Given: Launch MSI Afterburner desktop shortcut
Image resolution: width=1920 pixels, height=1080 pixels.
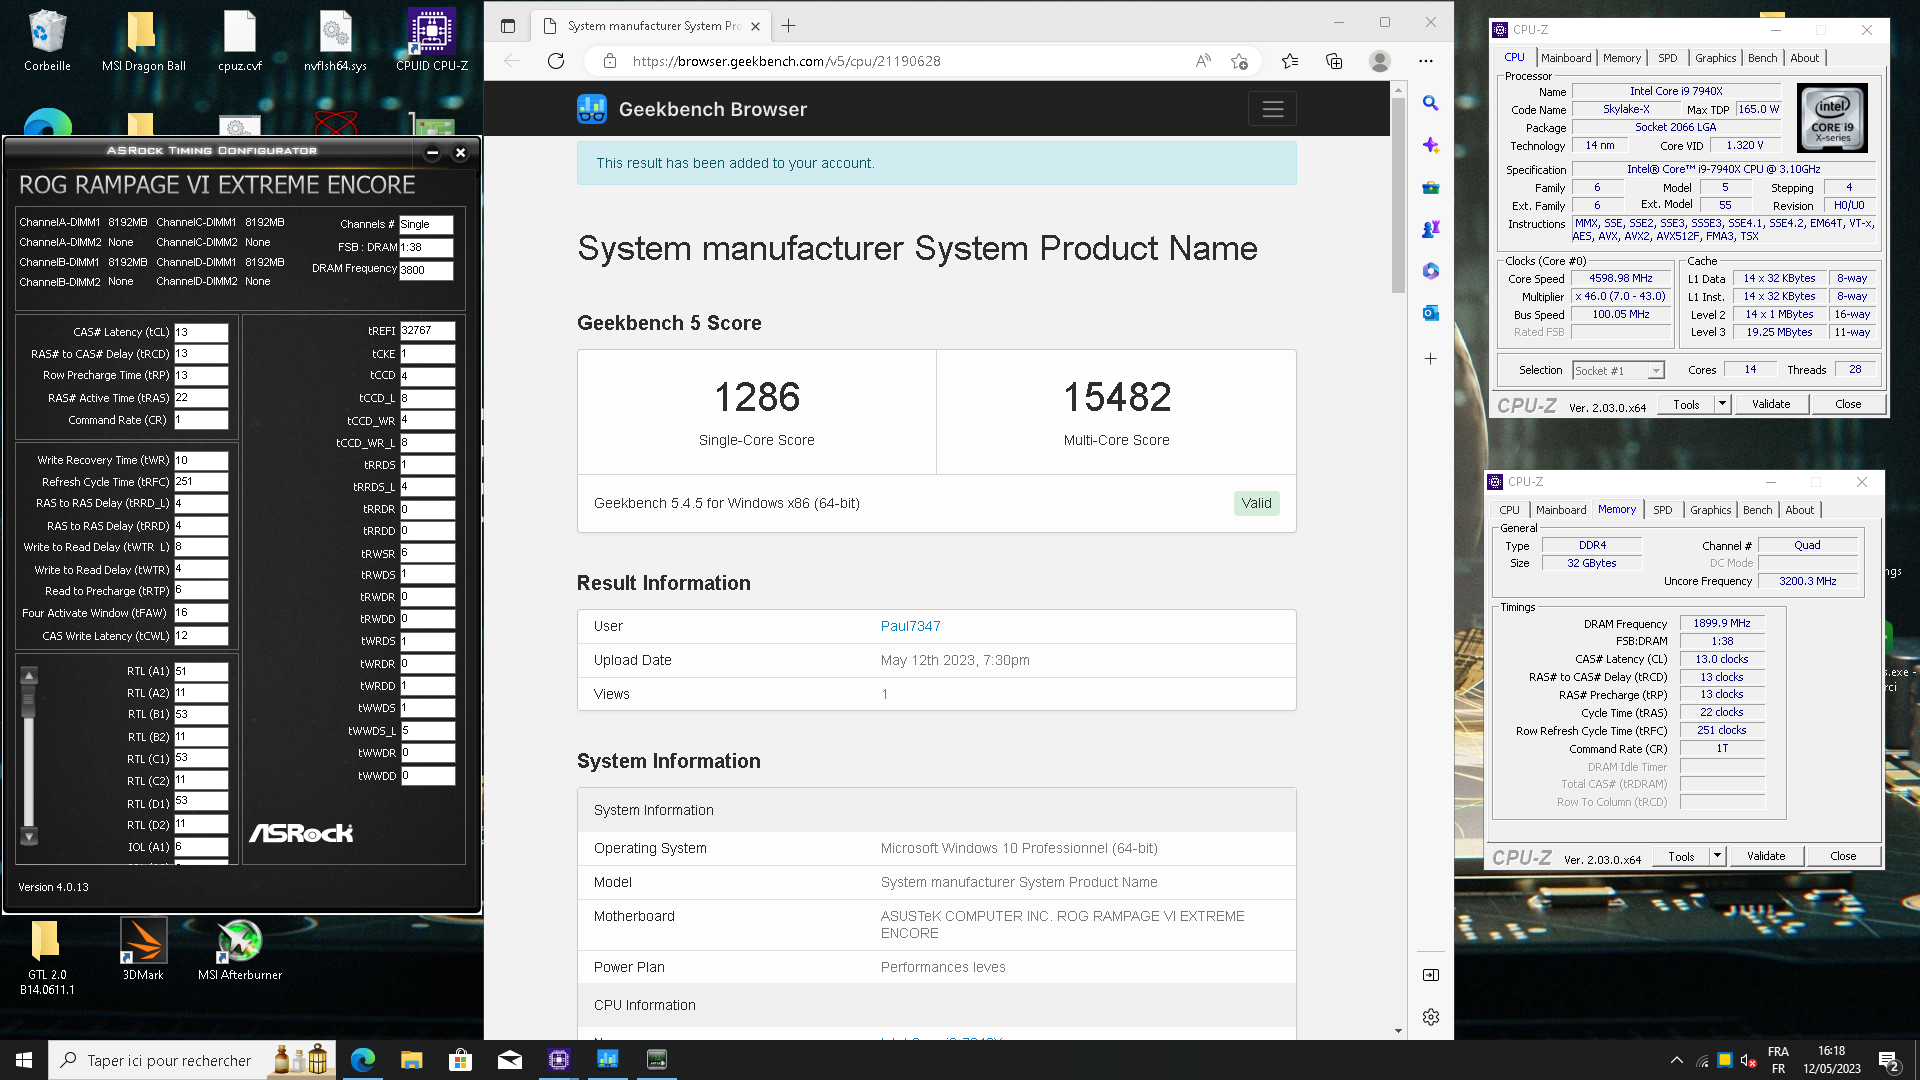Looking at the screenshot, I should [x=239, y=950].
